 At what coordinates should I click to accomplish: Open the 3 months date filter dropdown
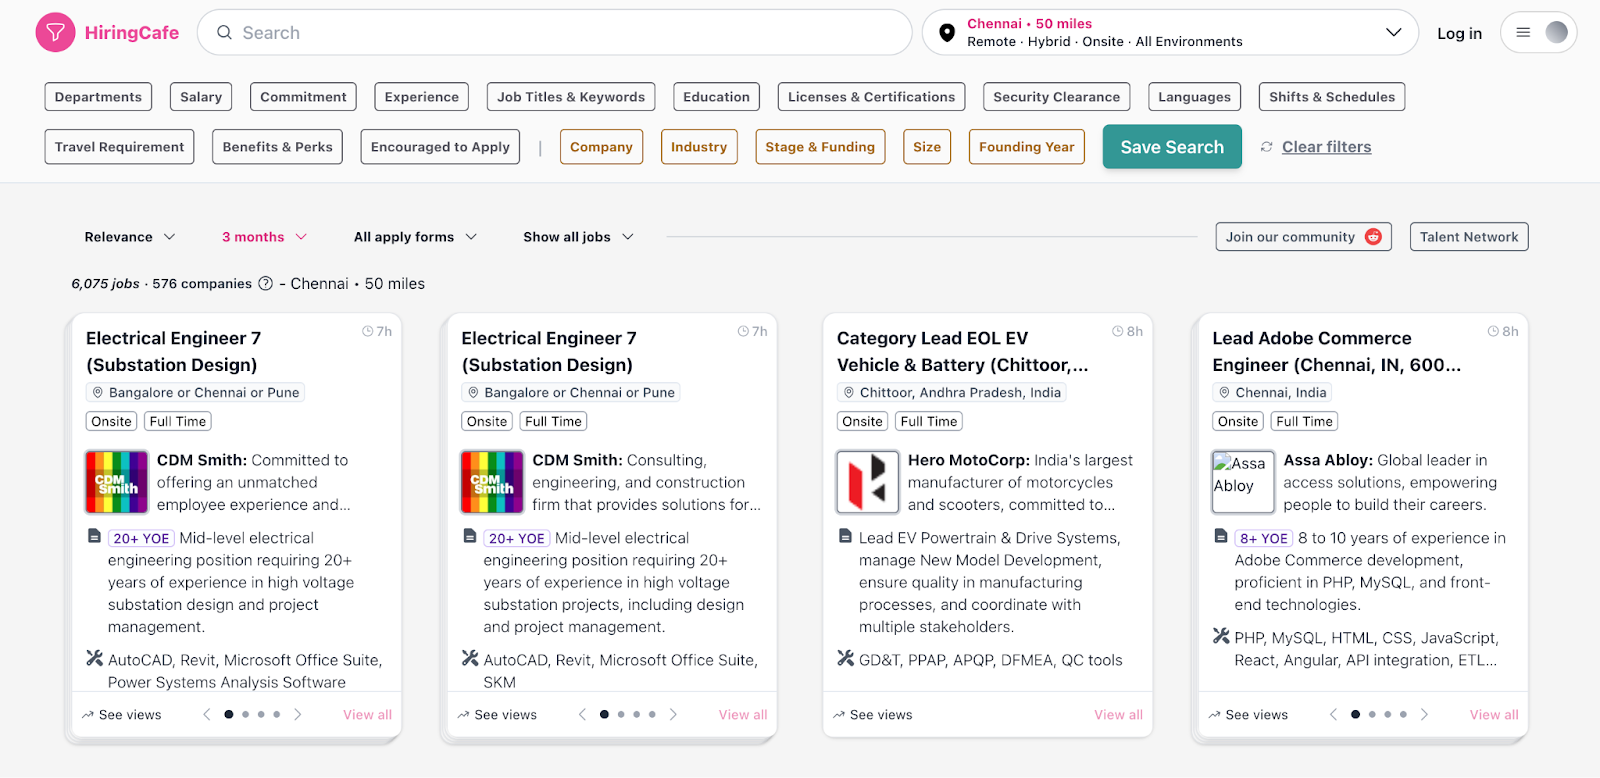(x=264, y=237)
